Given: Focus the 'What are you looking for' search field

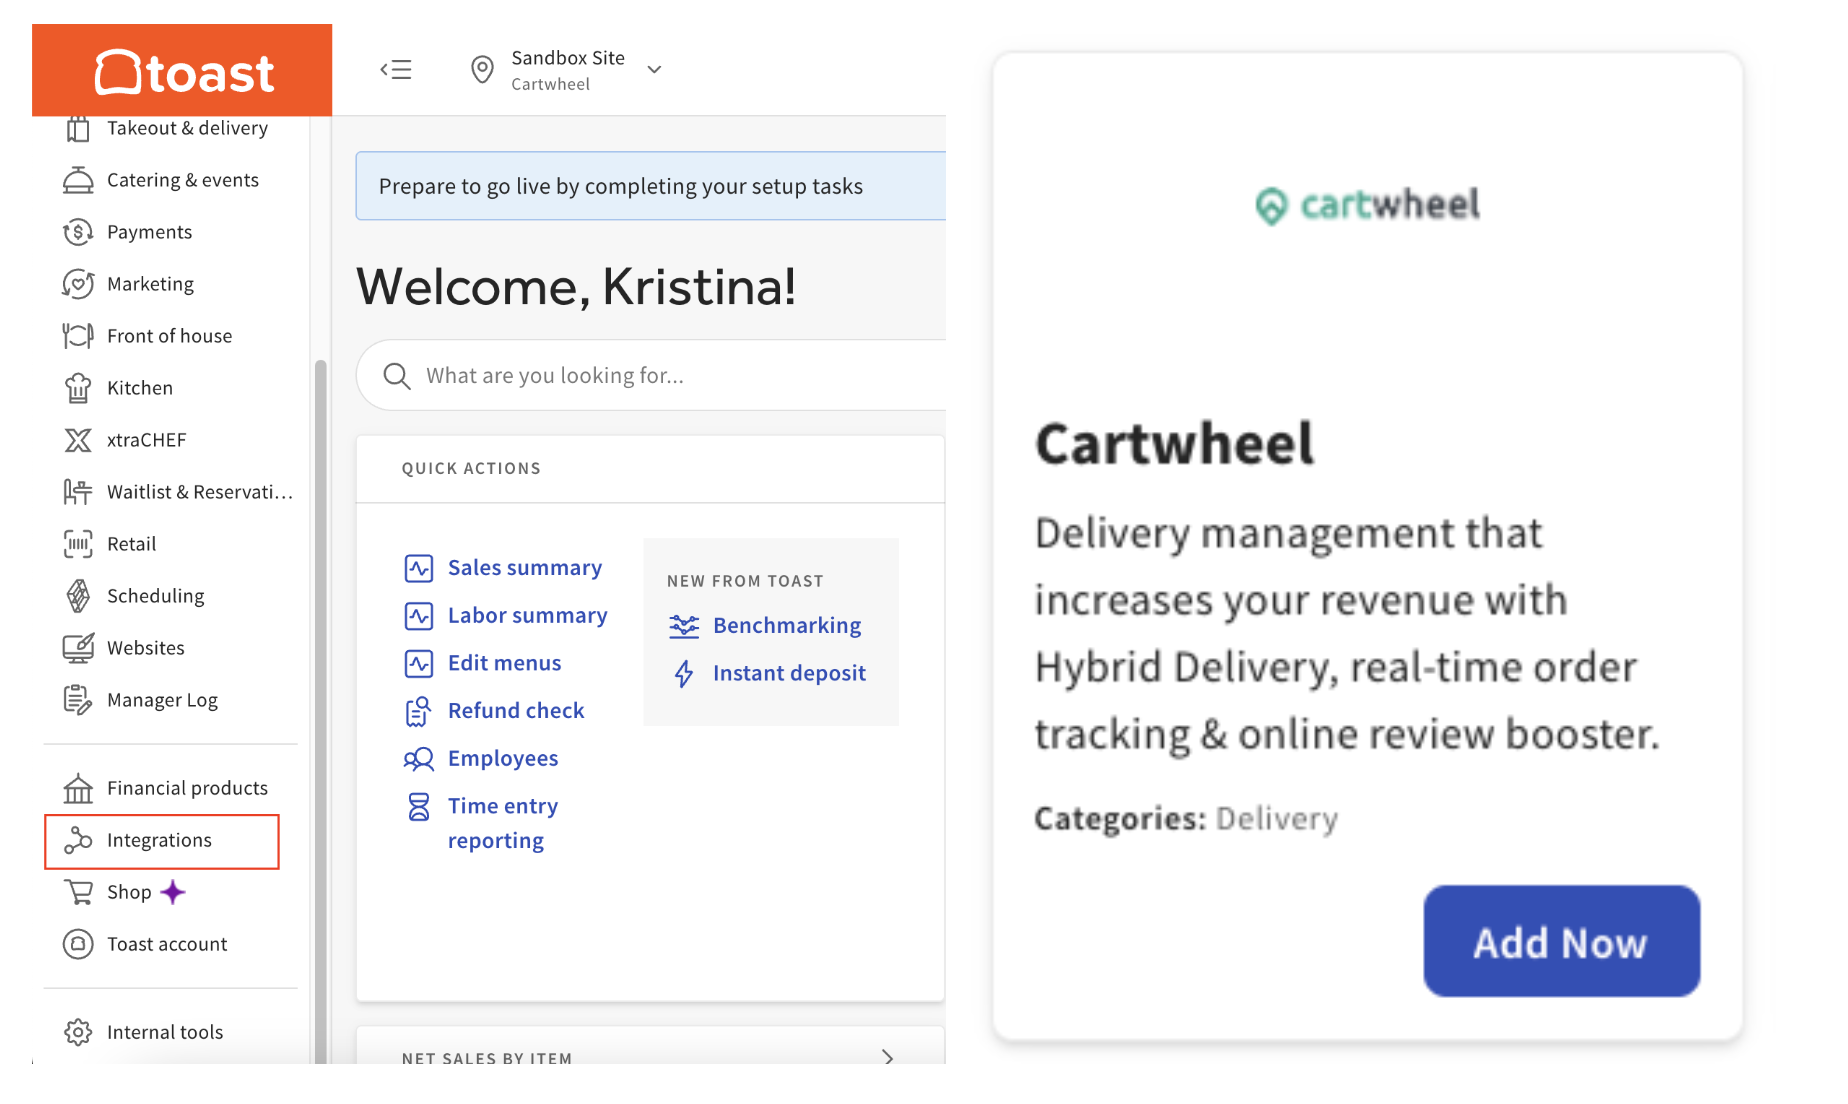Looking at the screenshot, I should coord(650,375).
